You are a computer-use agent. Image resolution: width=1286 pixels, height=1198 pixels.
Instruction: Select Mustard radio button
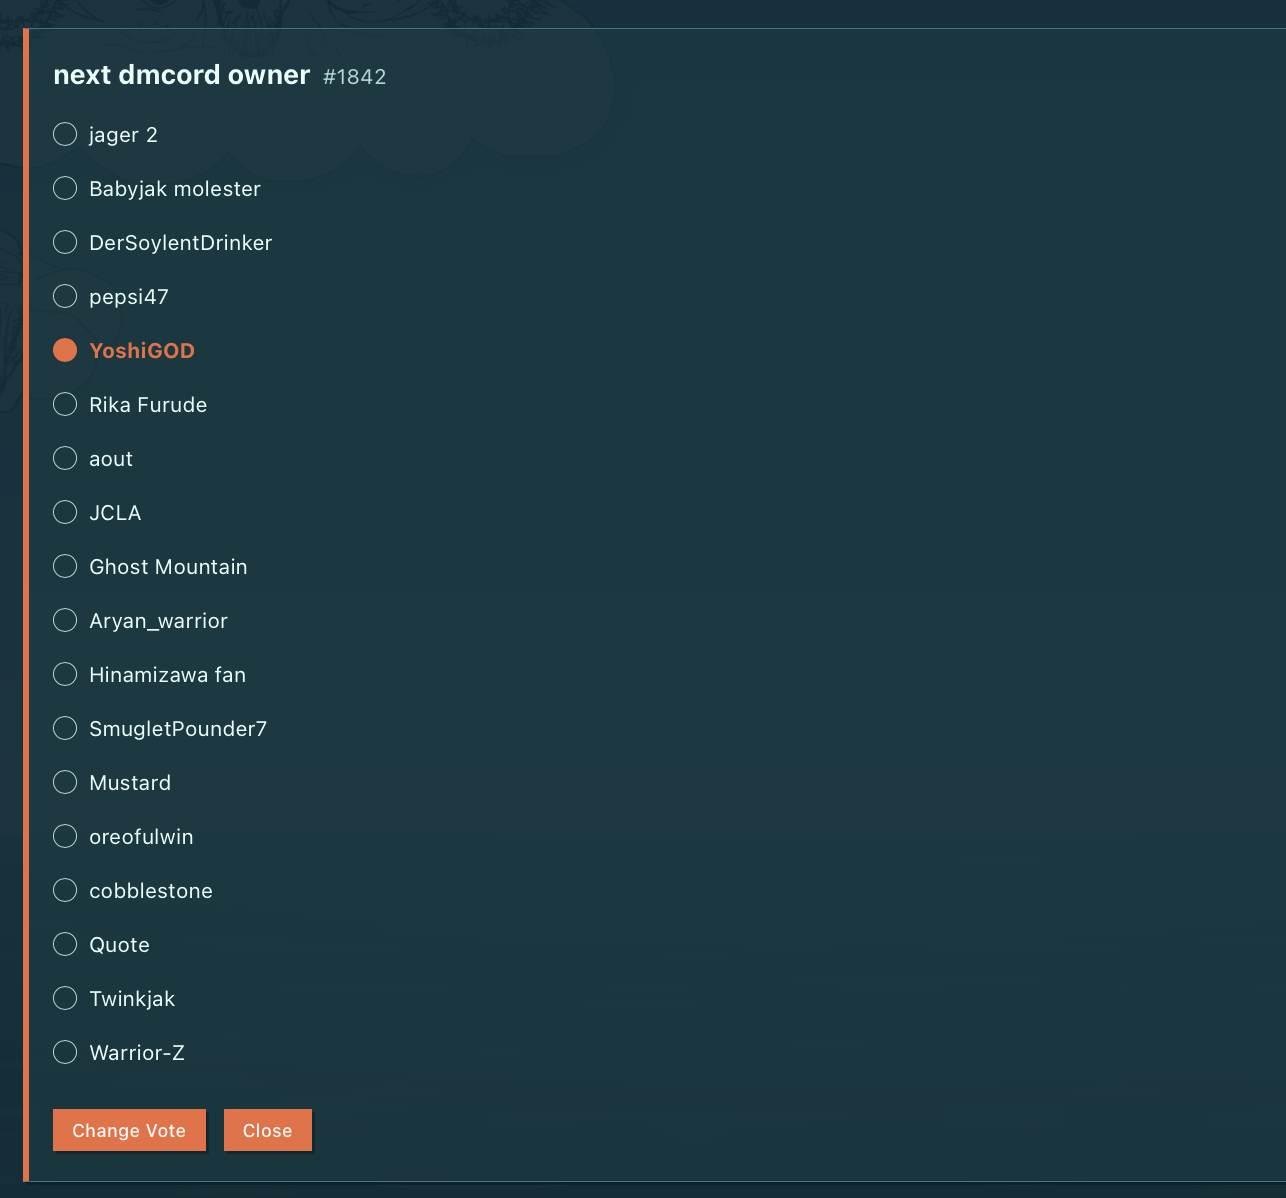click(65, 782)
